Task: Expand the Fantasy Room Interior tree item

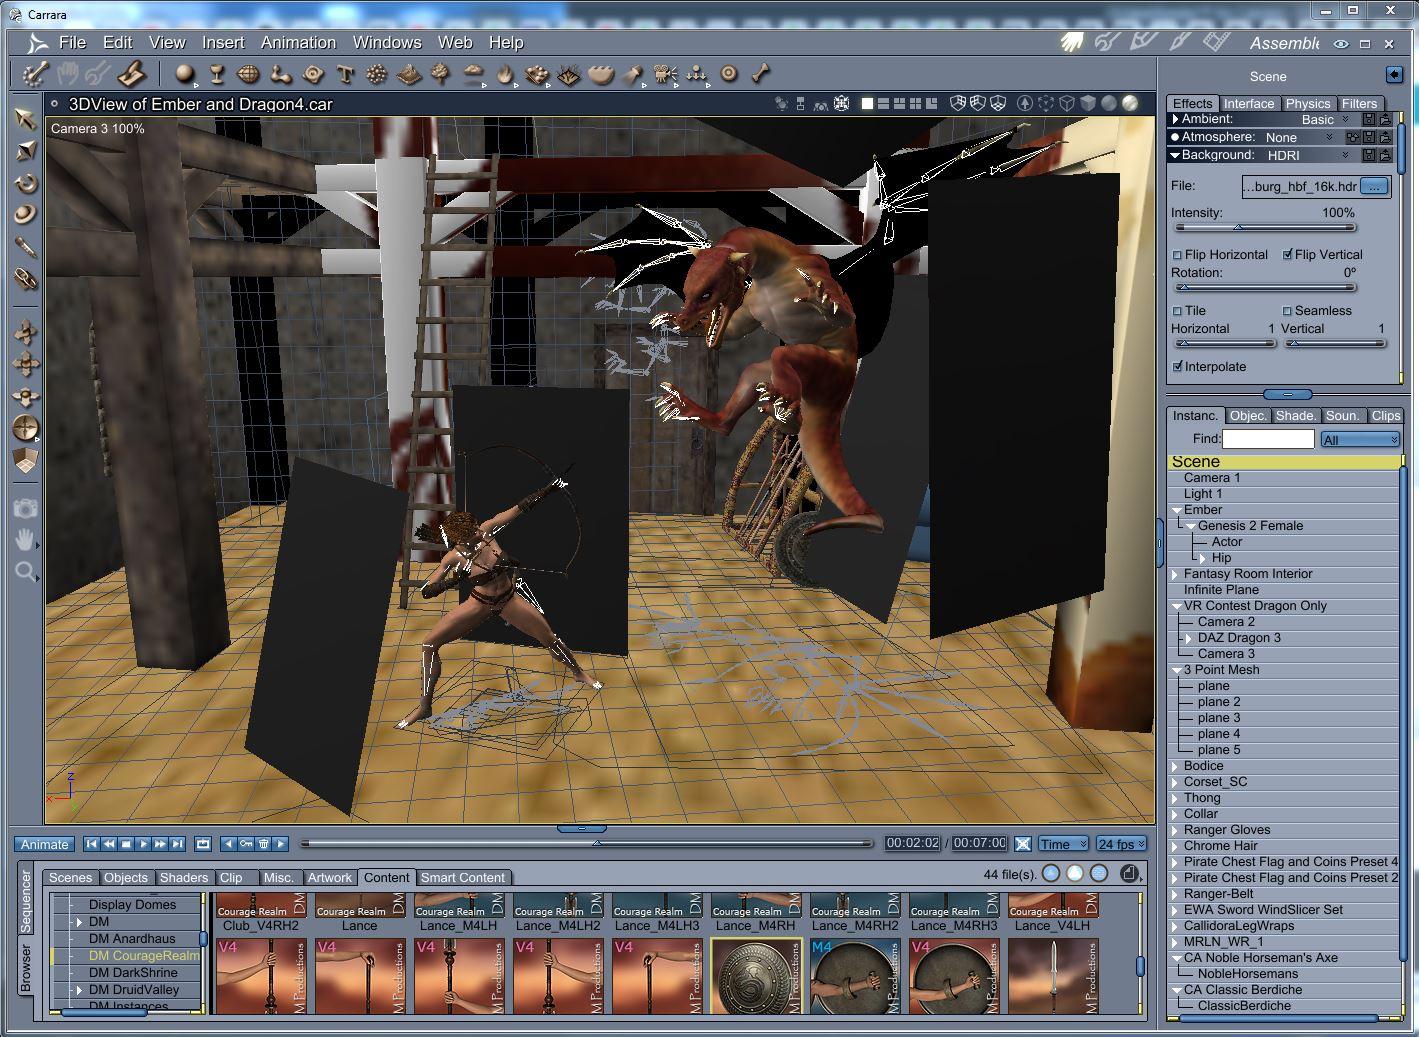Action: (1176, 574)
